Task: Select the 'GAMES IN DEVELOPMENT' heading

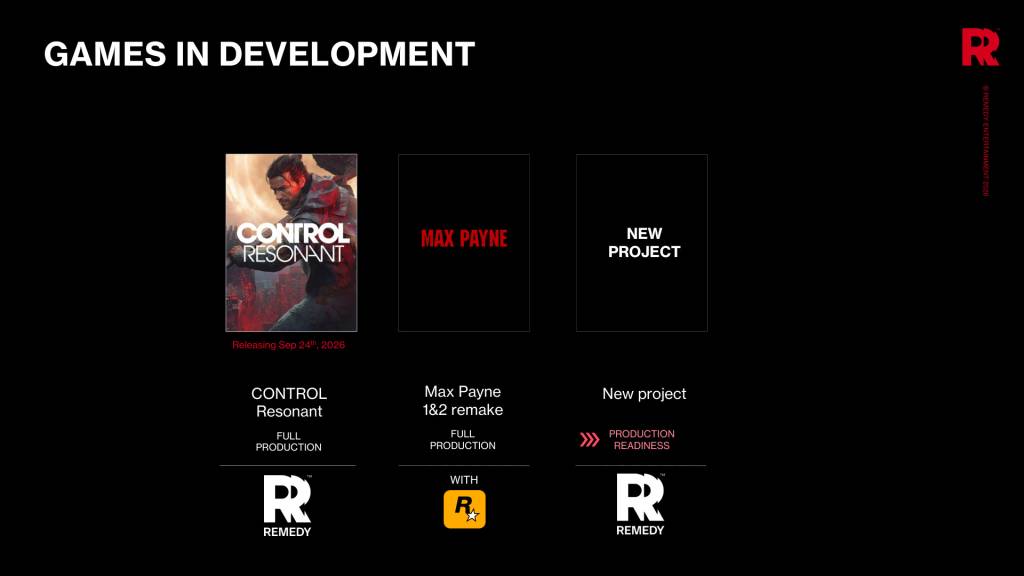Action: coord(259,54)
